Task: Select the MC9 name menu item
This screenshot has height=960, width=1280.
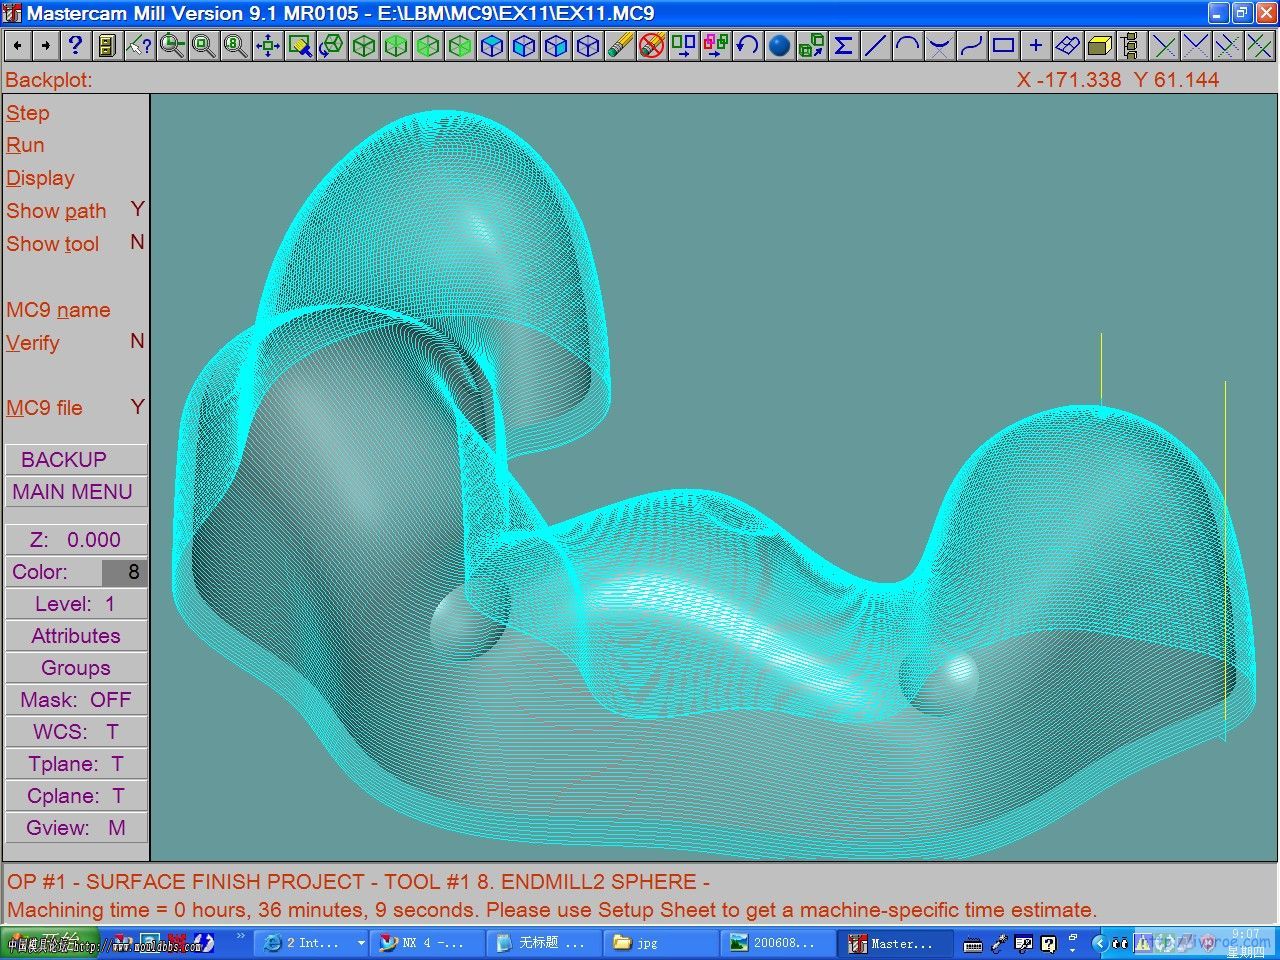Action: [58, 310]
